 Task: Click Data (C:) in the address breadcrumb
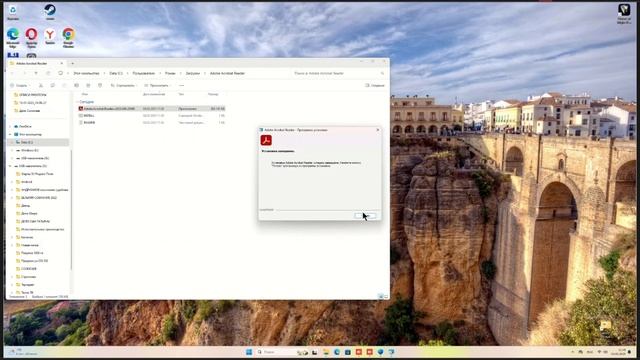pyautogui.click(x=116, y=73)
